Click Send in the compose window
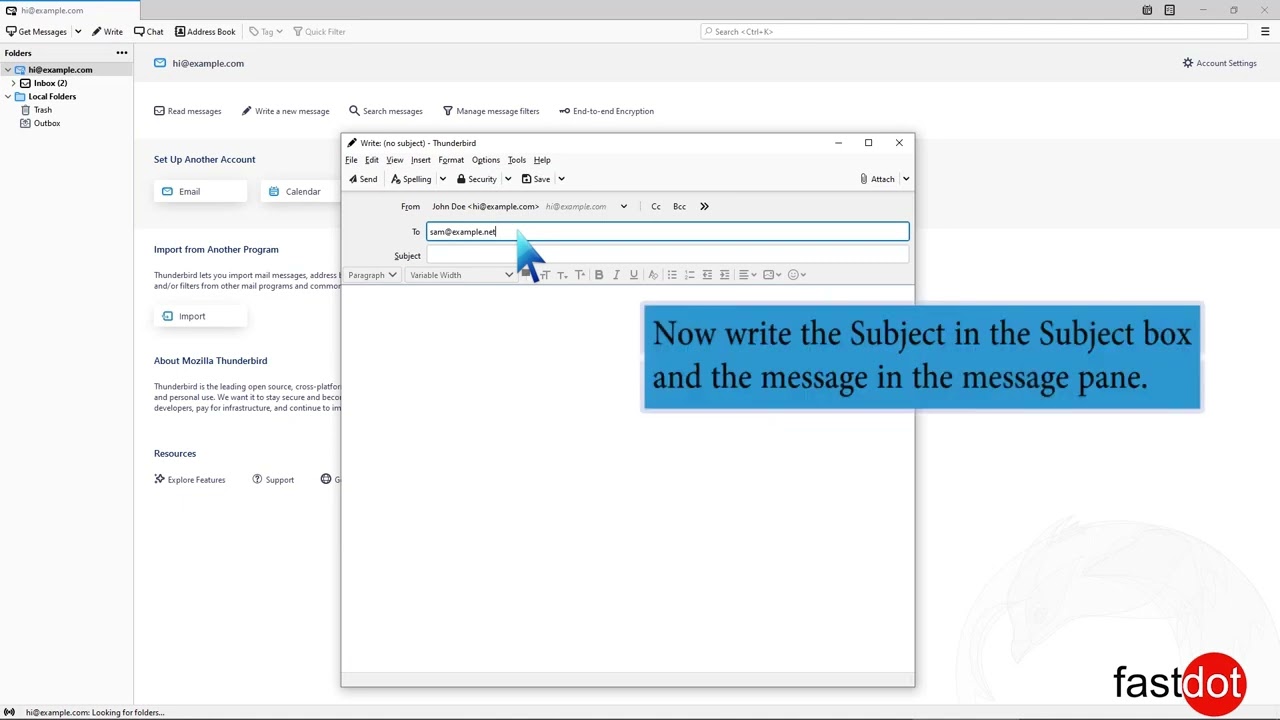Screen dimensions: 1280x720 point(363,179)
